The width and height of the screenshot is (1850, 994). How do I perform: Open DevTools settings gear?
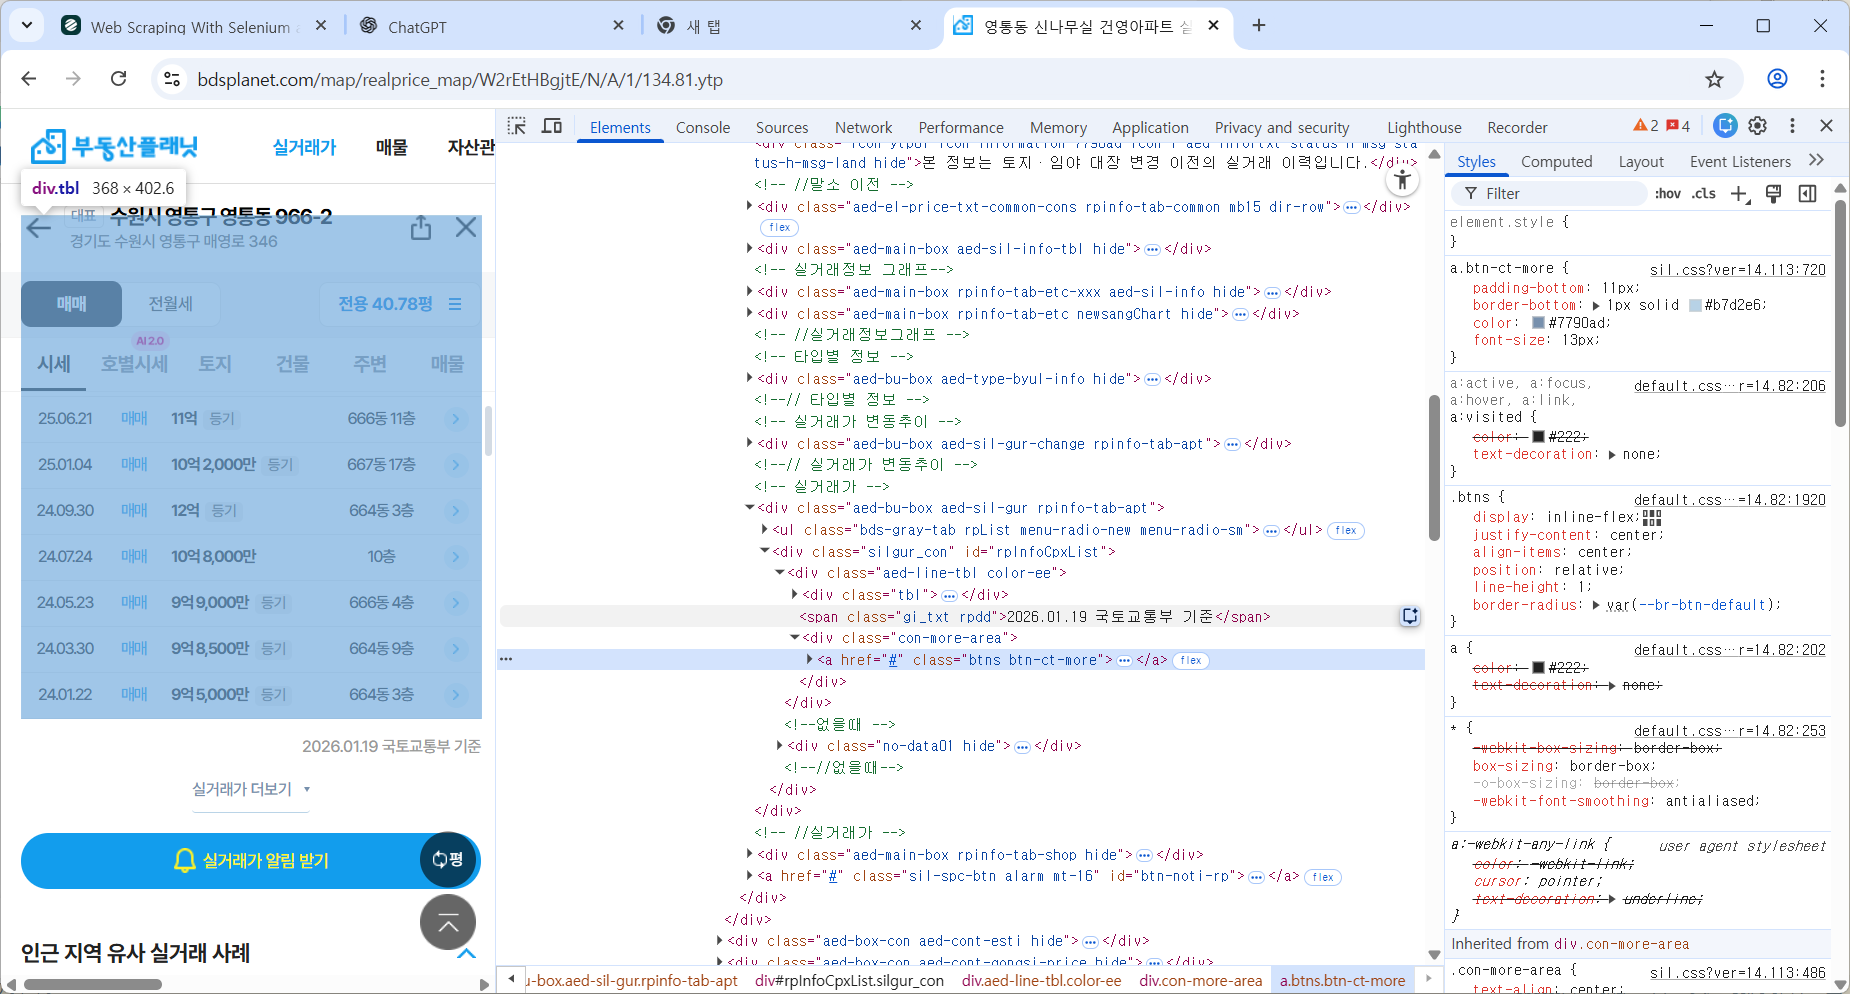click(x=1757, y=126)
